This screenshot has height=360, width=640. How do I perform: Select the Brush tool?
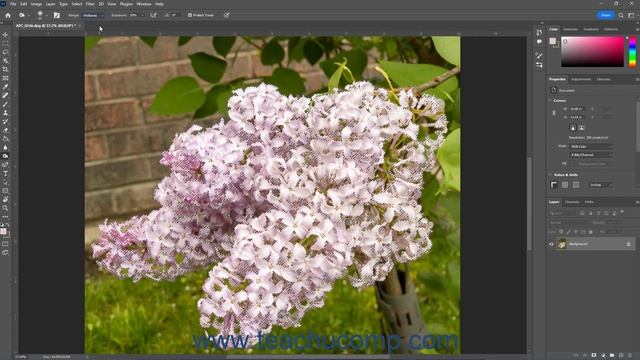click(x=5, y=104)
